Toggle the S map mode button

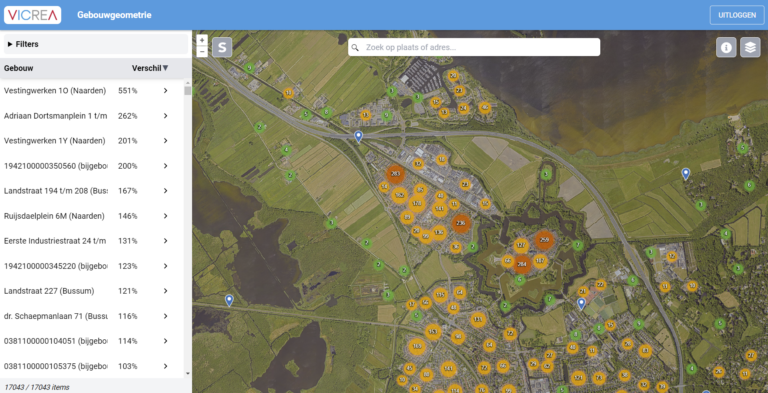click(x=222, y=48)
